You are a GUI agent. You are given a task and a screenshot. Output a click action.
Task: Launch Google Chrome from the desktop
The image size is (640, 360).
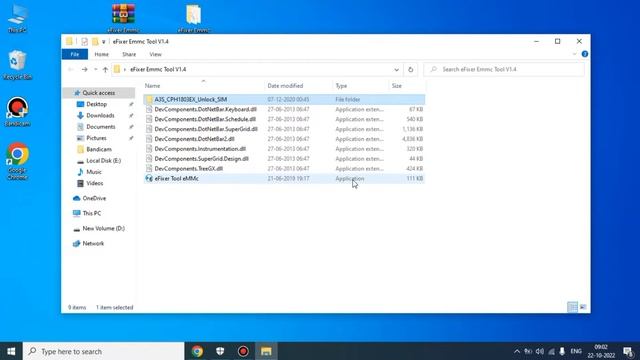(x=17, y=161)
